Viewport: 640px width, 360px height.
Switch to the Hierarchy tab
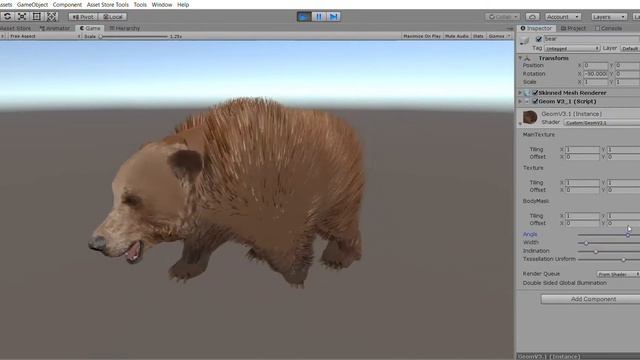click(125, 28)
